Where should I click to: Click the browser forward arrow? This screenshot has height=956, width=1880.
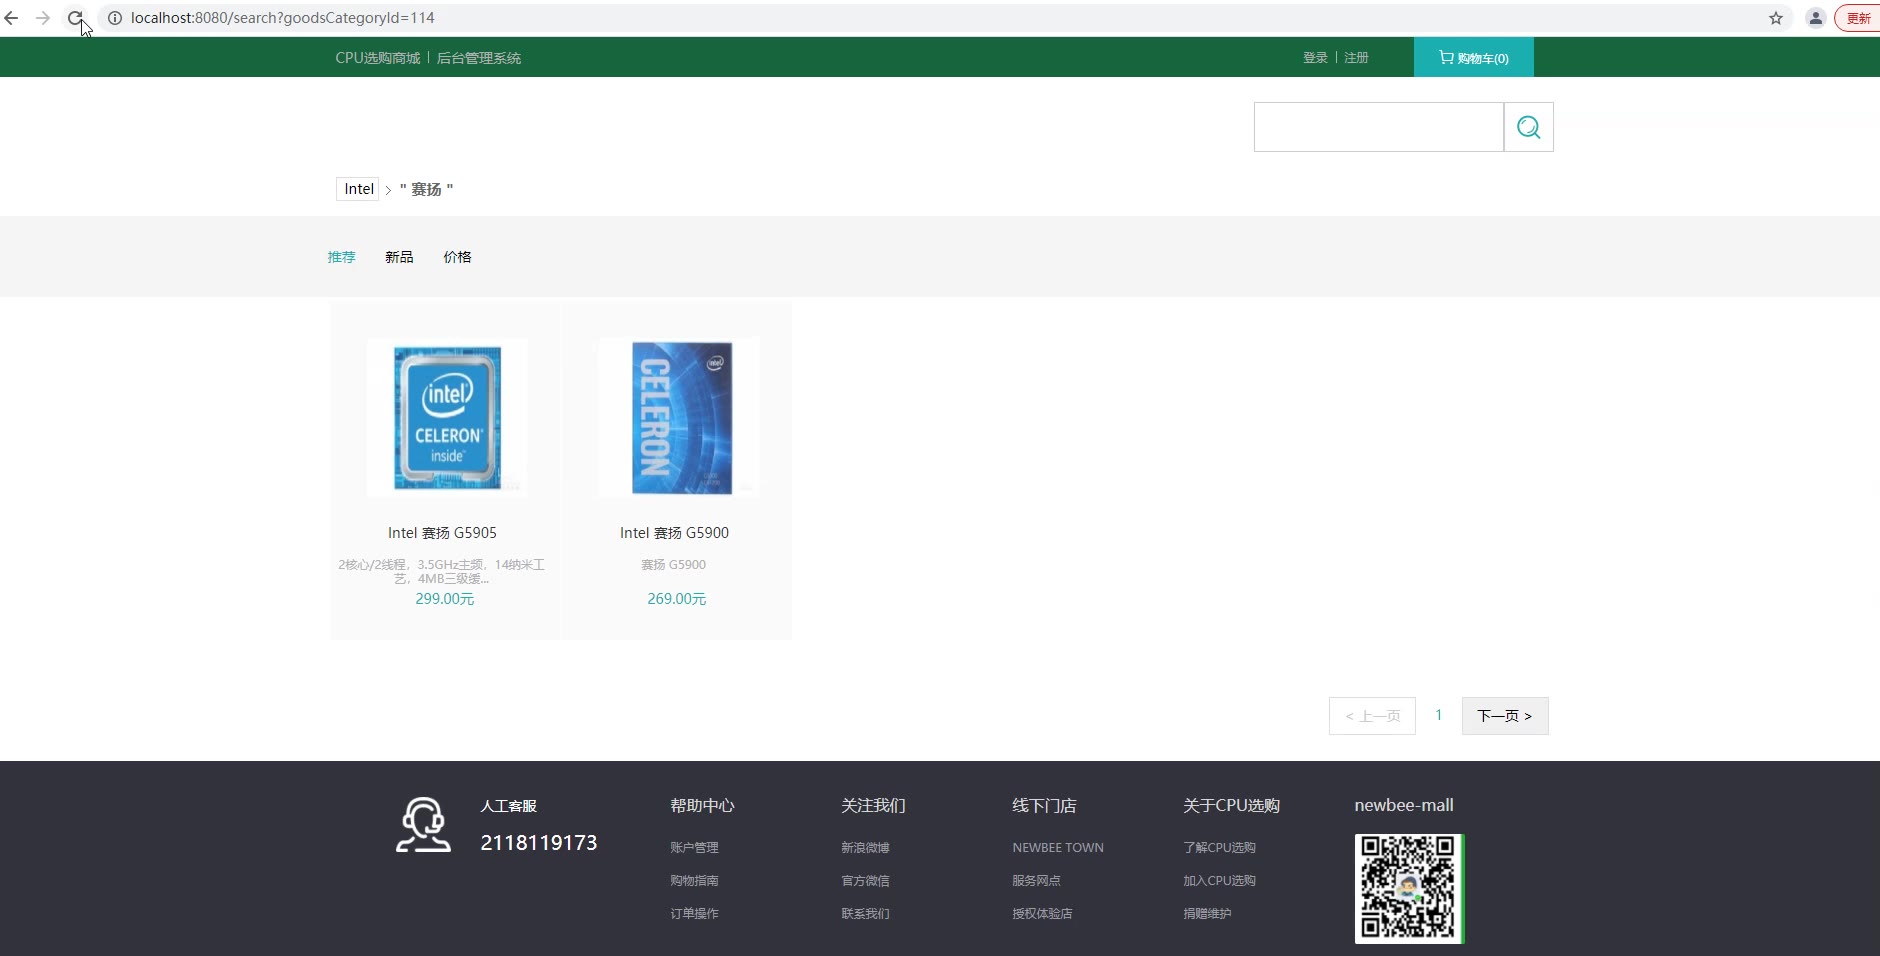(43, 18)
